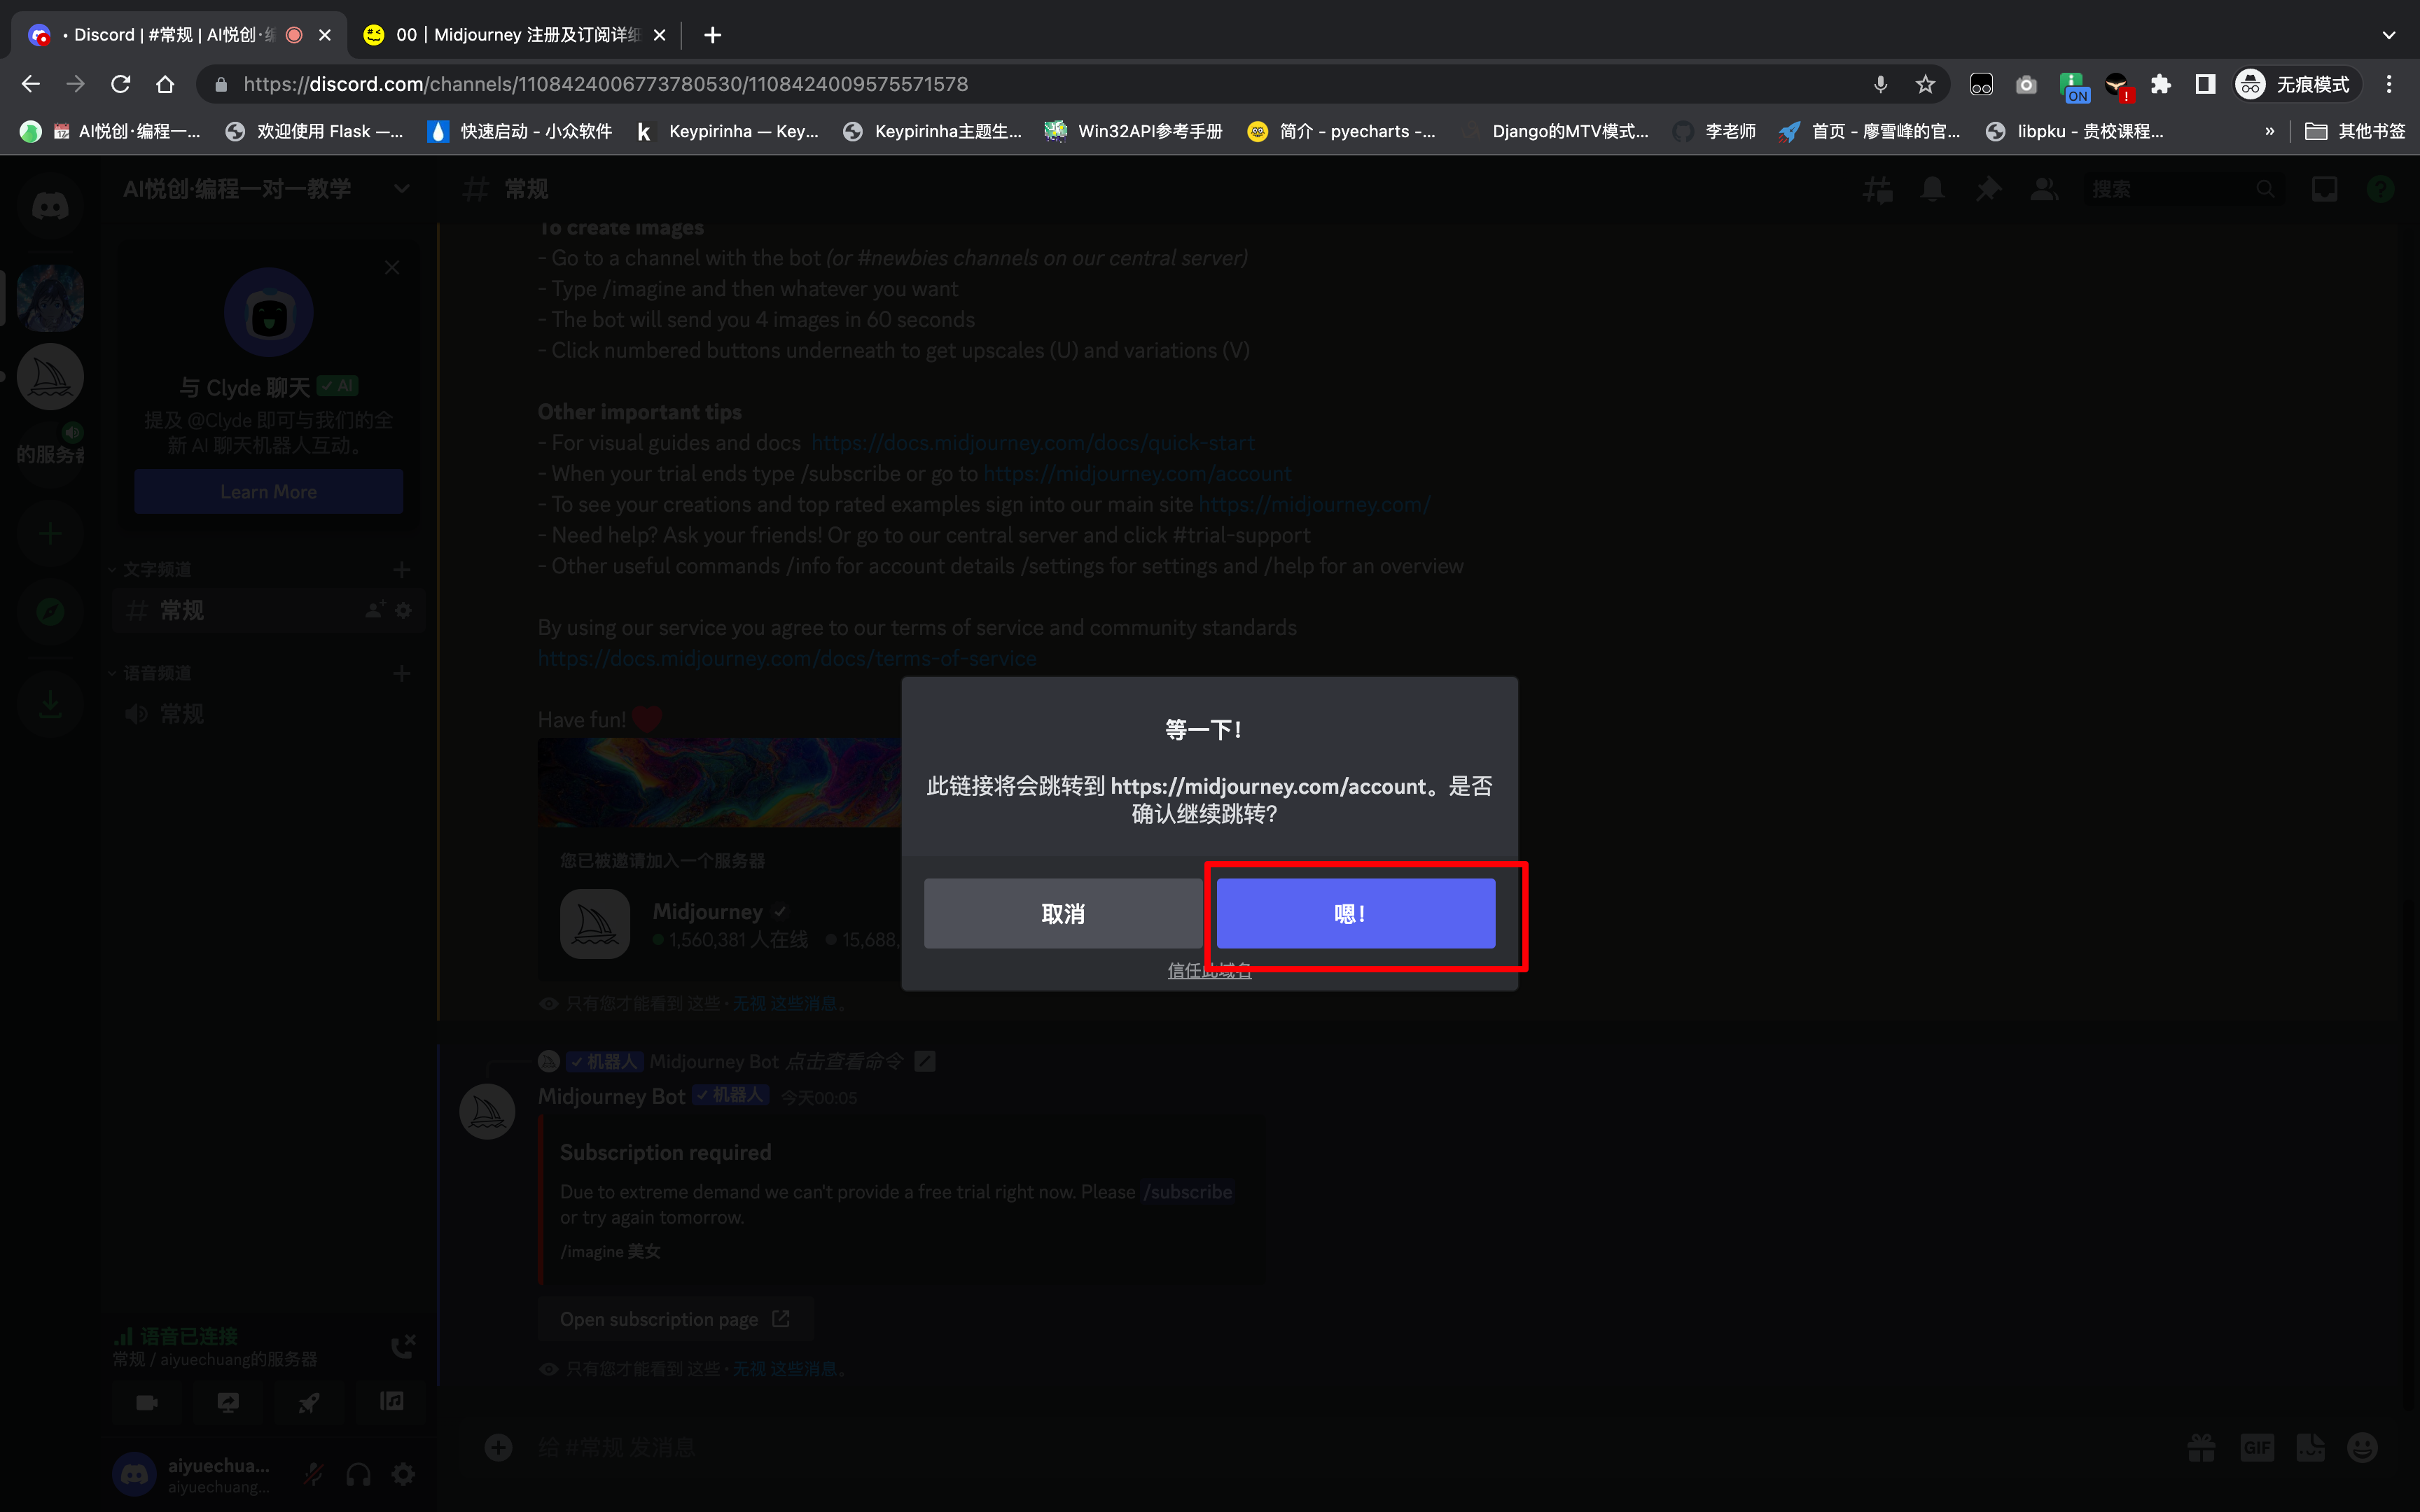Open the midjourney.com/account link in message
The height and width of the screenshot is (1512, 2420).
point(1137,473)
